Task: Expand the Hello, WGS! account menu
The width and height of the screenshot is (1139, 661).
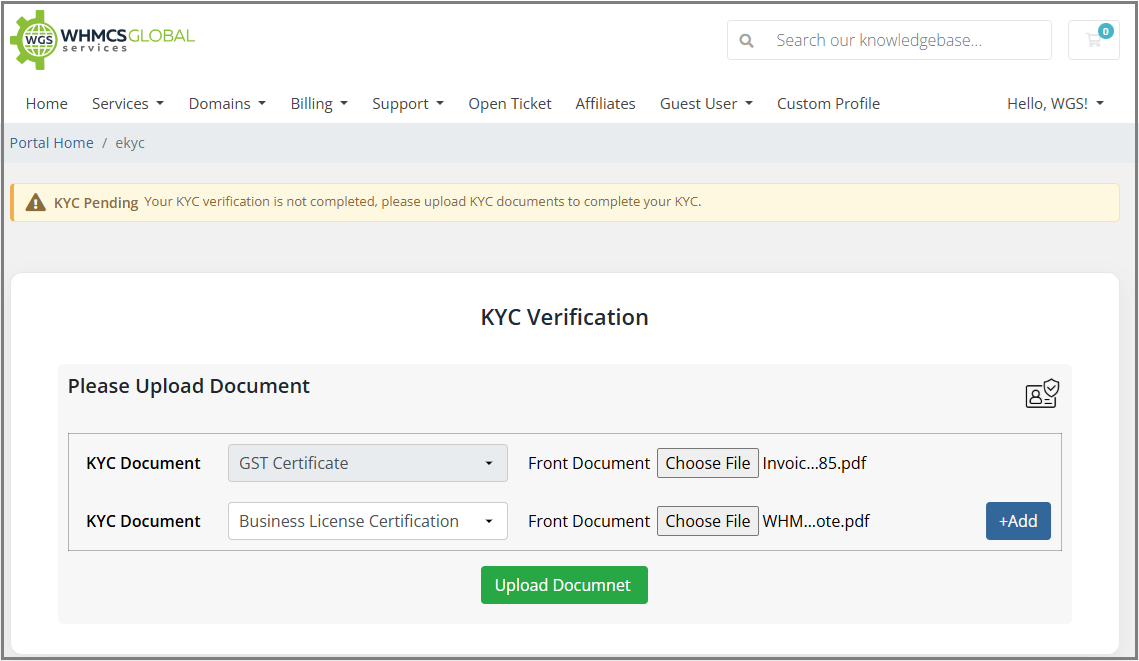Action: pos(1055,104)
